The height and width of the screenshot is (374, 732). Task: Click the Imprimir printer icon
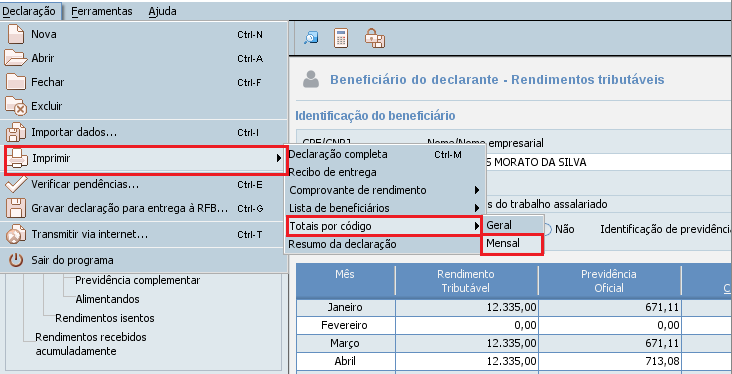point(17,158)
